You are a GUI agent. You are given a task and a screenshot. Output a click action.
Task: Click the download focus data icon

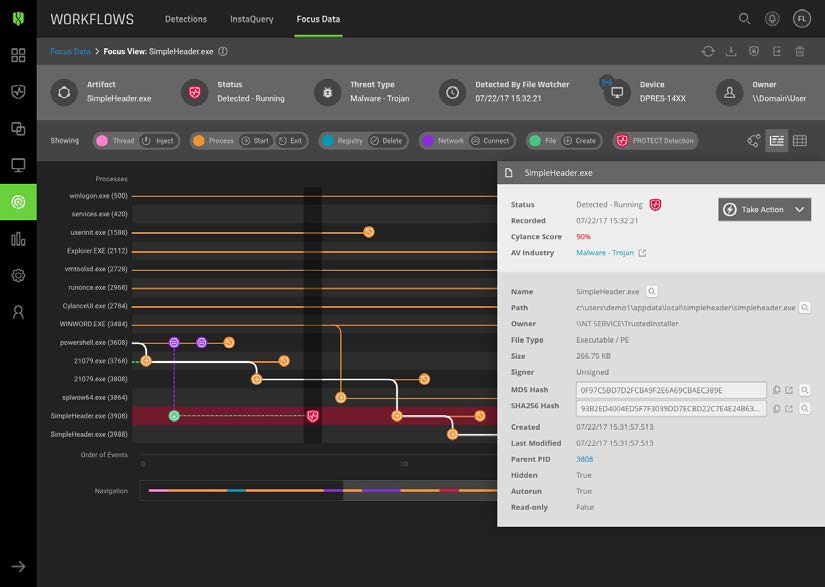pyautogui.click(x=731, y=52)
